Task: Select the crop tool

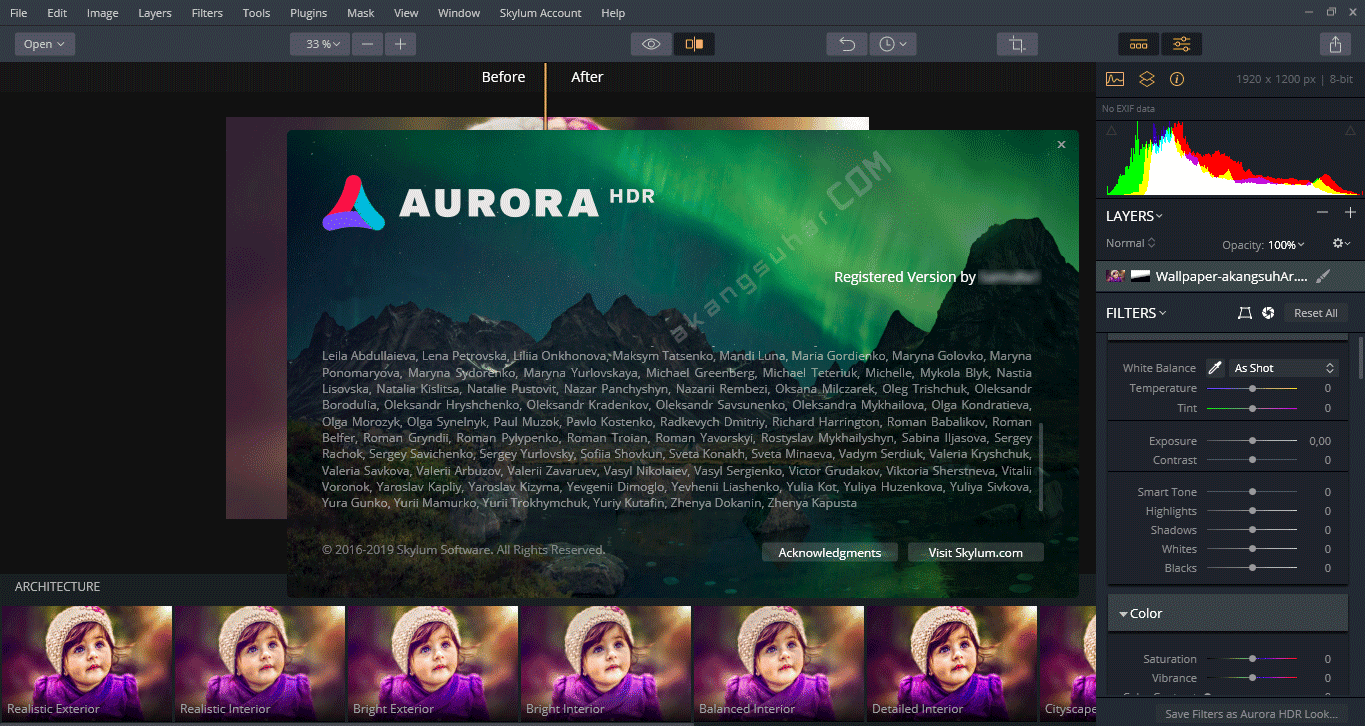Action: (x=1017, y=44)
